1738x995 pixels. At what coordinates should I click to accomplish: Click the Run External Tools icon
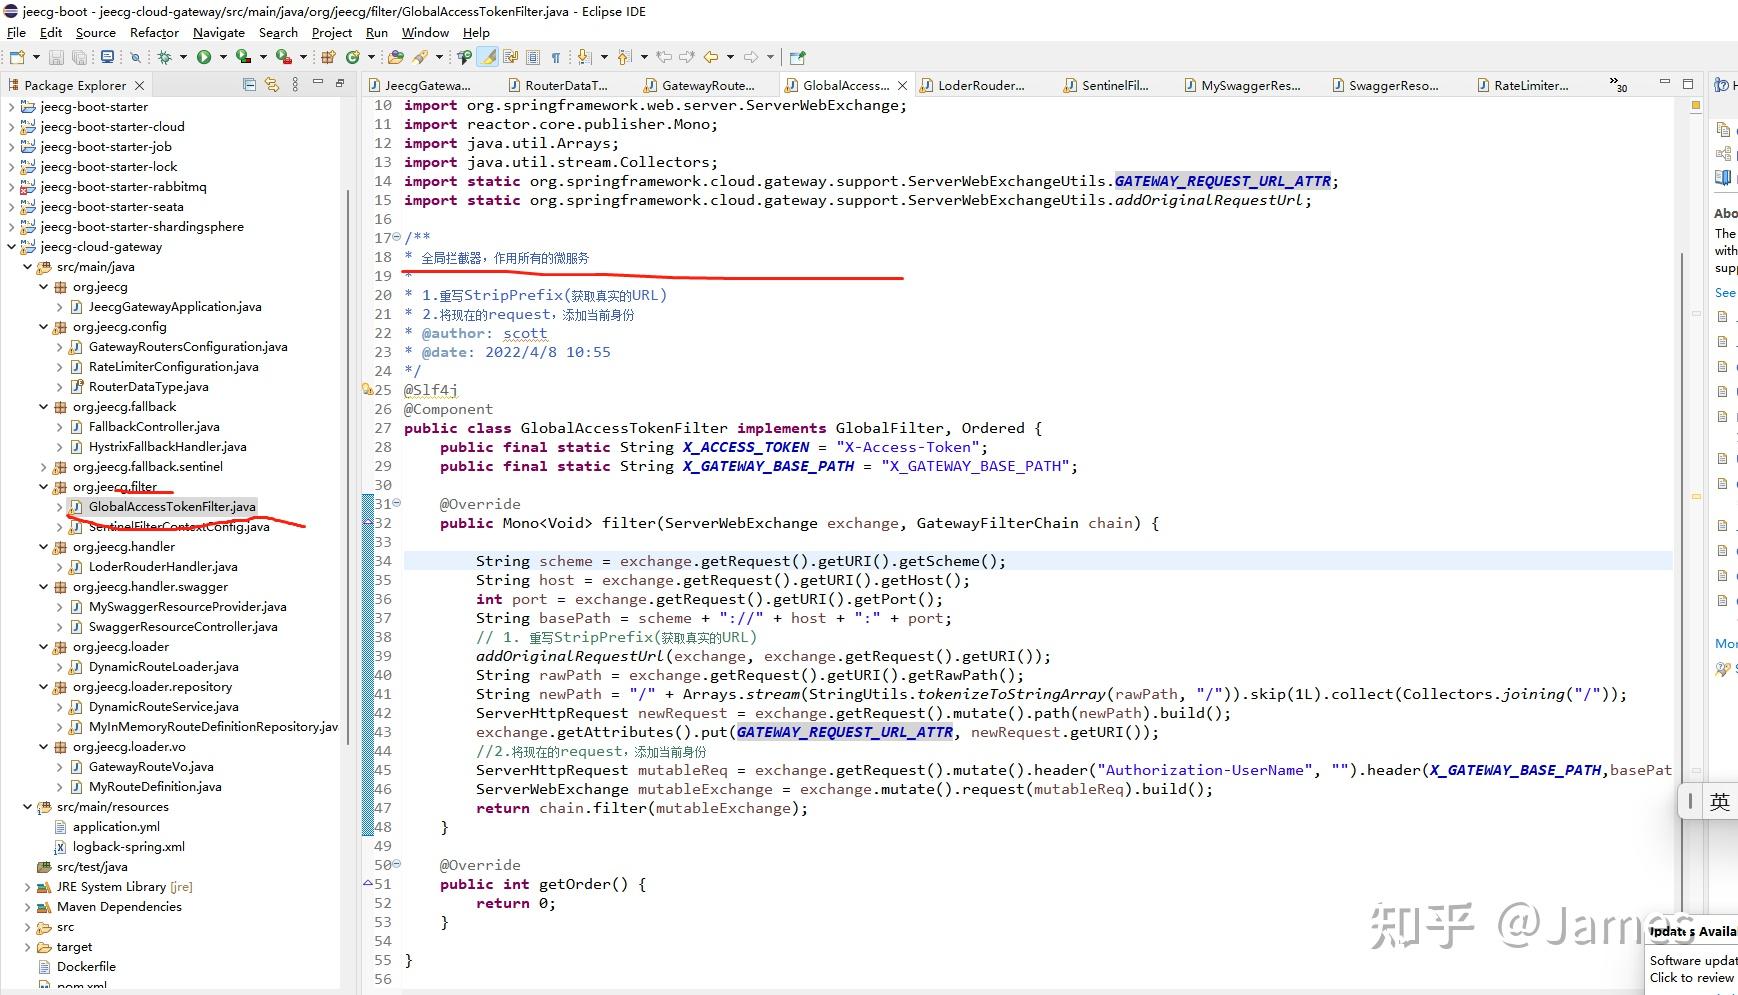click(284, 57)
